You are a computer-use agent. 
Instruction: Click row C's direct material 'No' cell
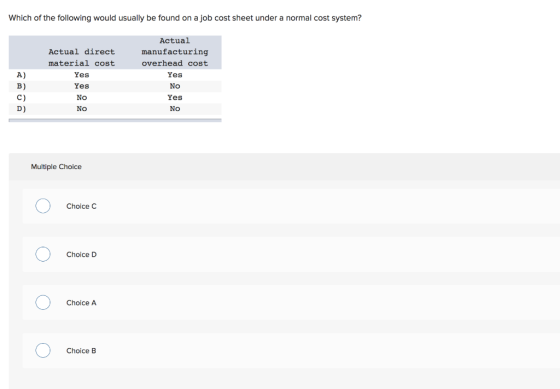(81, 98)
